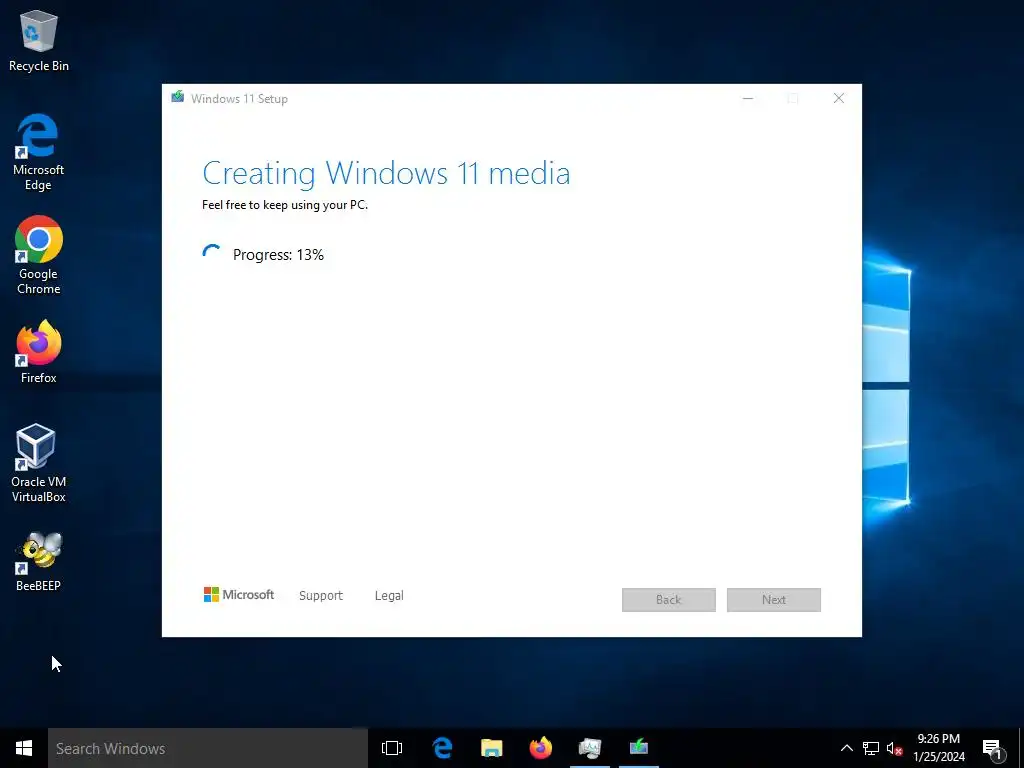
Task: Select the BeeBEEP desktop shortcut
Action: (x=39, y=561)
